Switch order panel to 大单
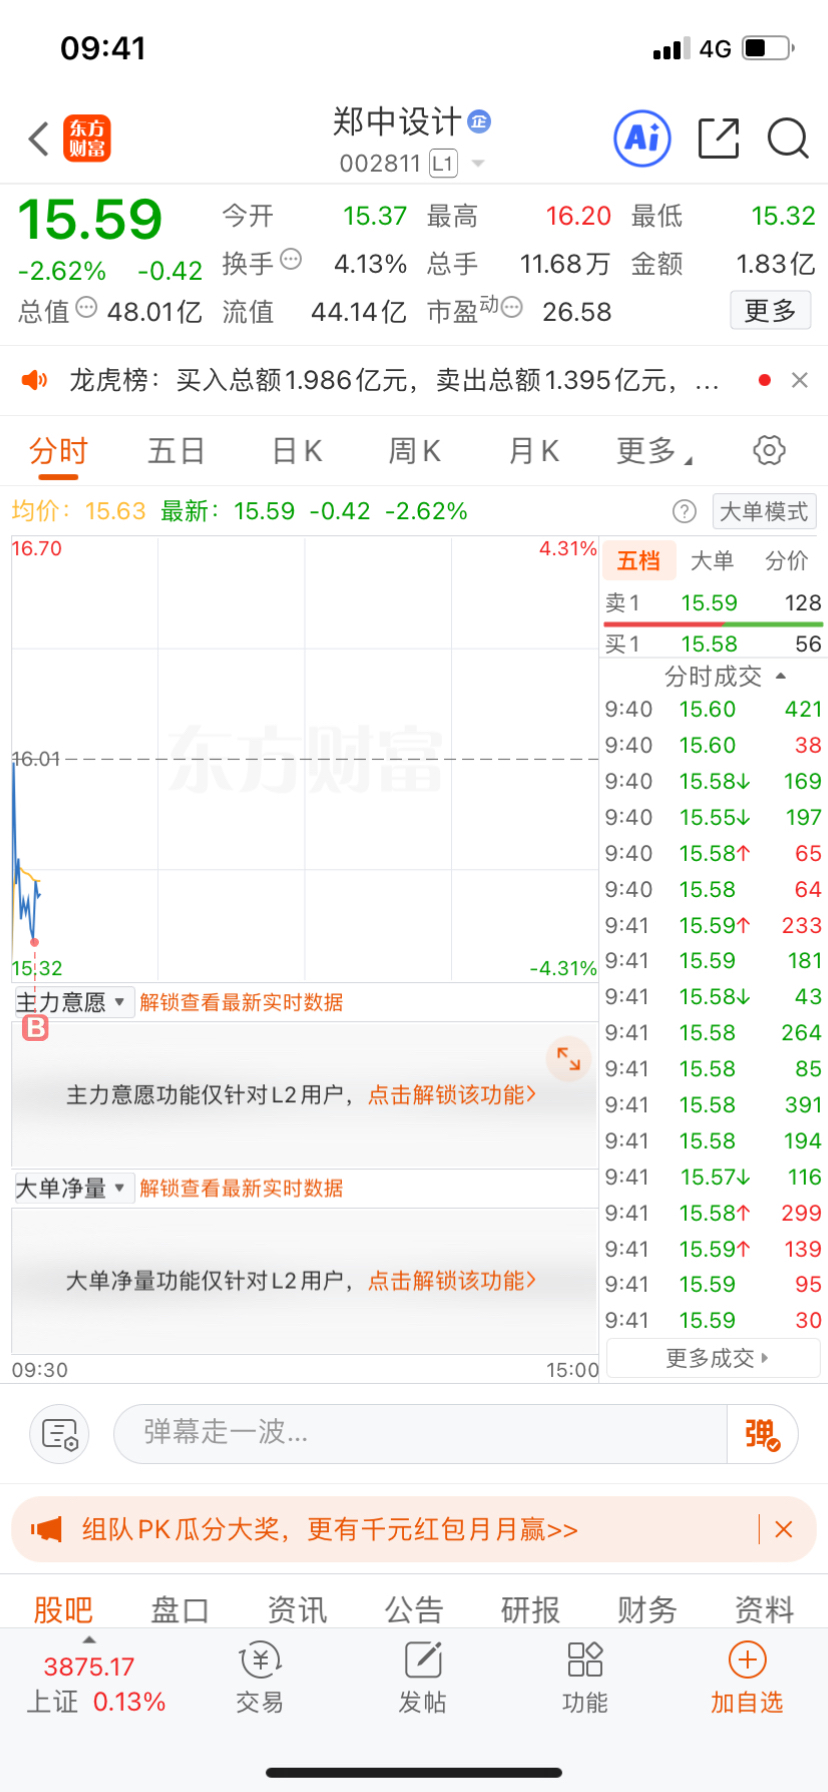The width and height of the screenshot is (828, 1792). (712, 561)
